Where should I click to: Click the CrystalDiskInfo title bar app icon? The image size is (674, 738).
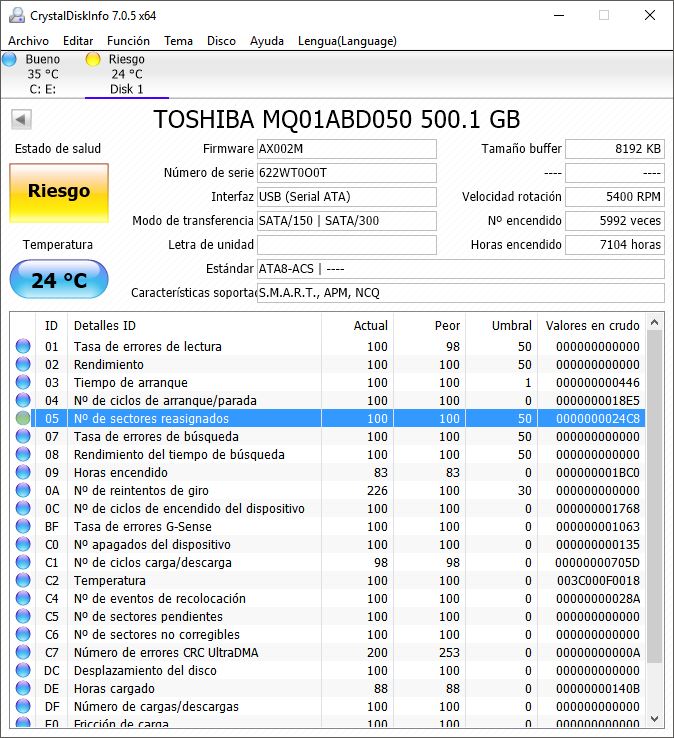17,16
